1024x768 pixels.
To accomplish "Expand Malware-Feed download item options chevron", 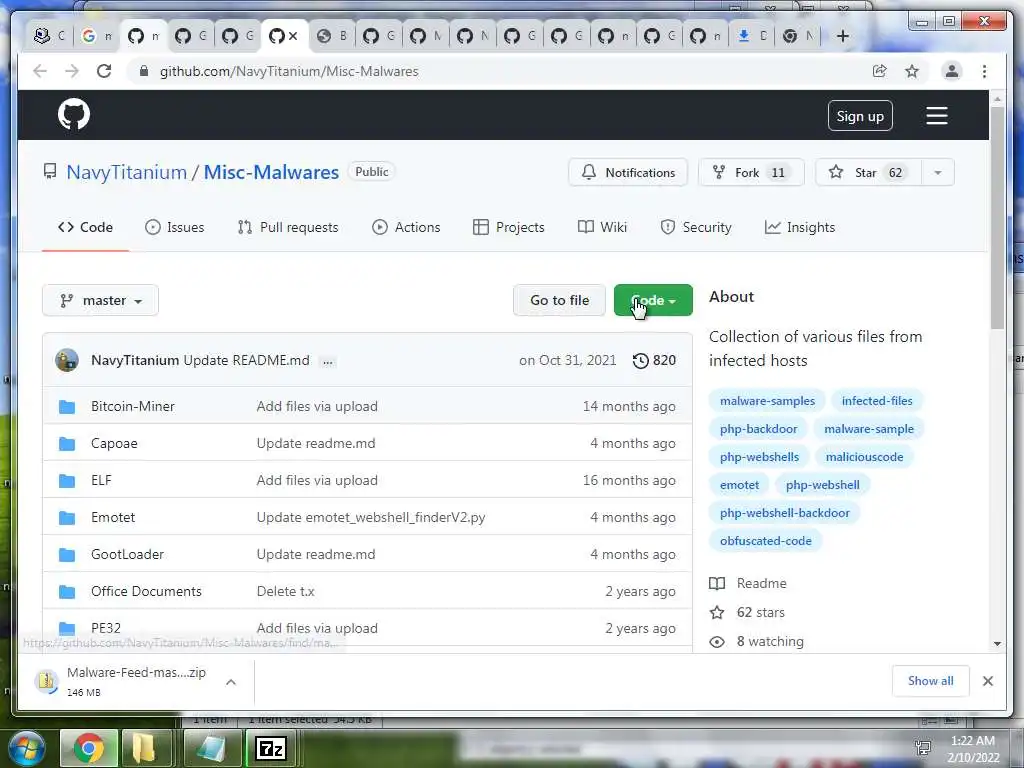I will 231,682.
